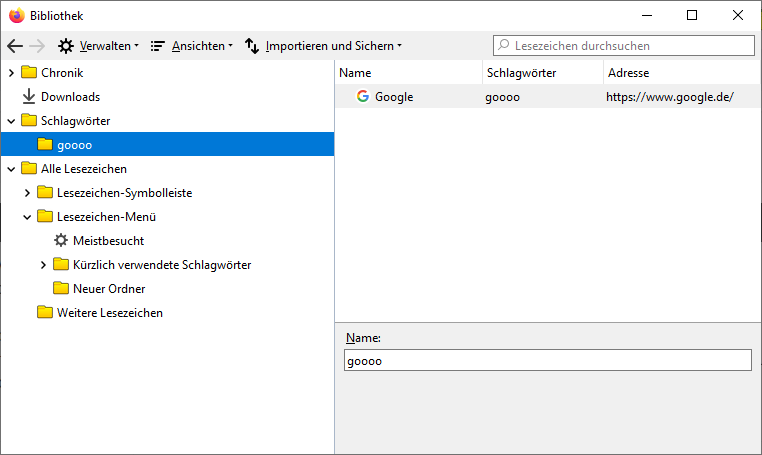Select the Downloads arrow icon entry

click(28, 97)
